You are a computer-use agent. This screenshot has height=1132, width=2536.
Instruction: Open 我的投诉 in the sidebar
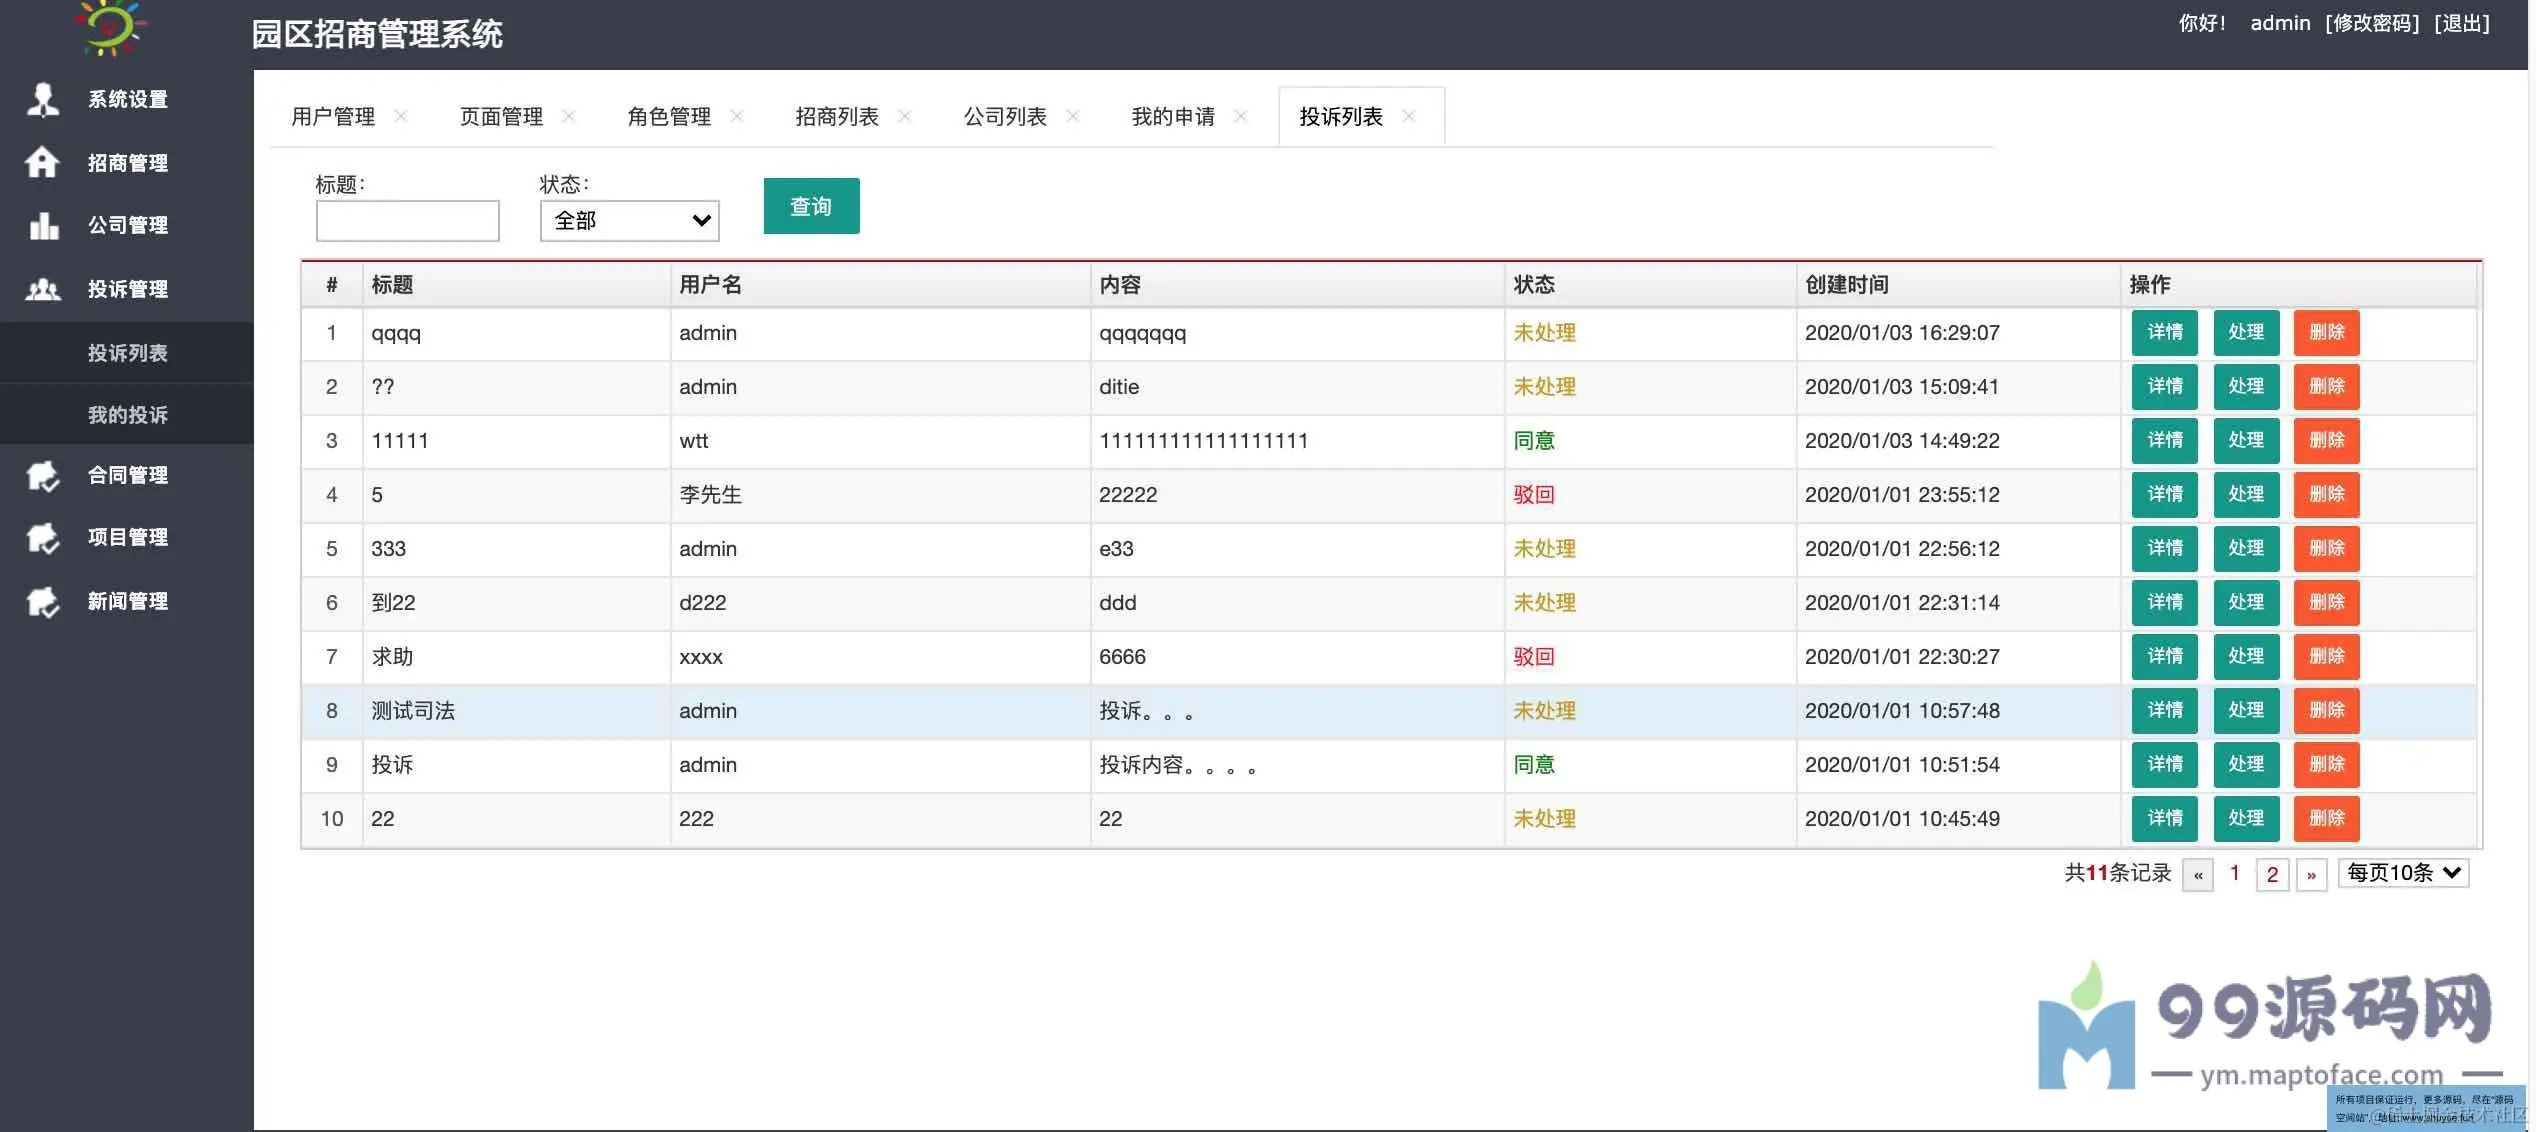(x=127, y=415)
